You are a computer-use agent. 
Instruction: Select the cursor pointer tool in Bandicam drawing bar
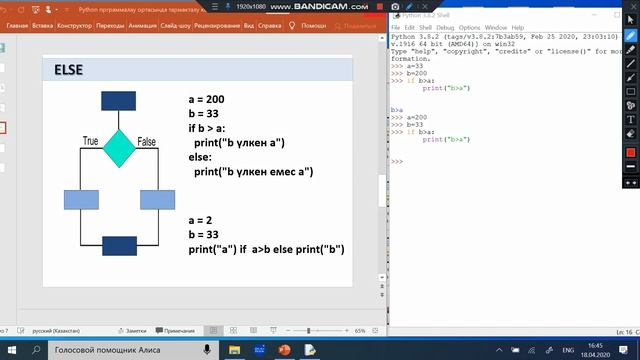(x=631, y=19)
